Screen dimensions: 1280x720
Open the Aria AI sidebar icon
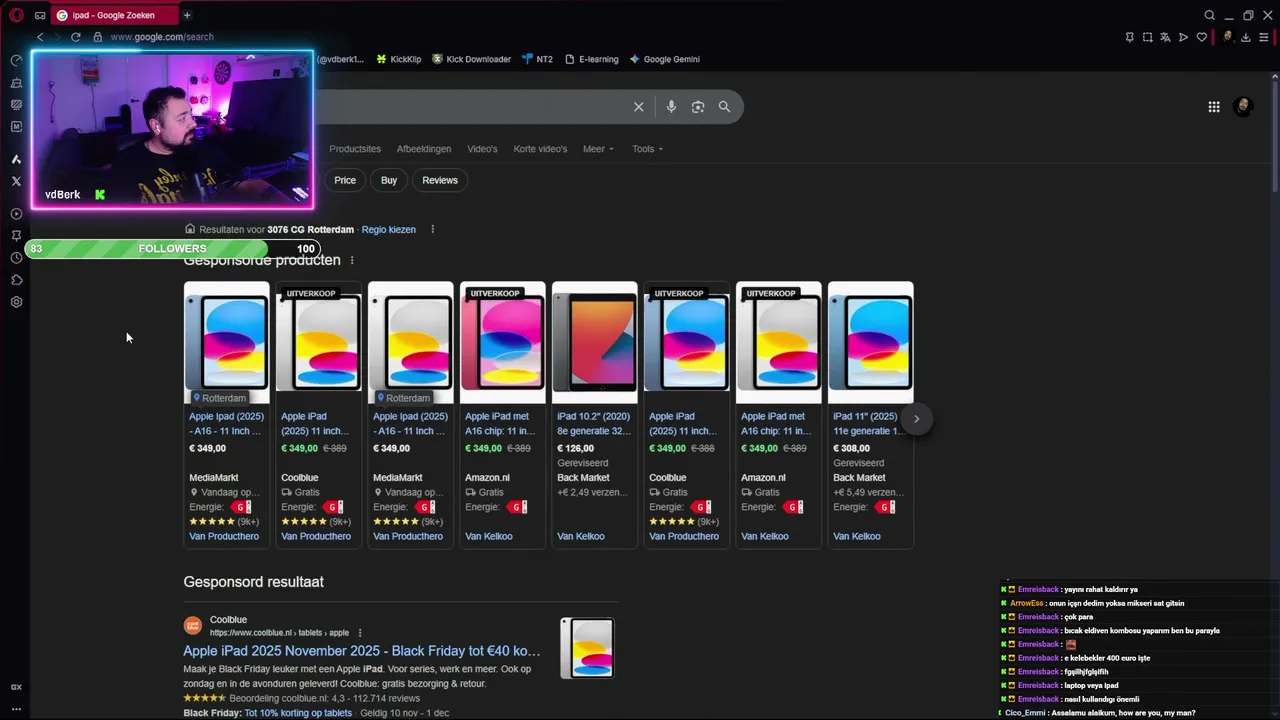click(x=16, y=159)
